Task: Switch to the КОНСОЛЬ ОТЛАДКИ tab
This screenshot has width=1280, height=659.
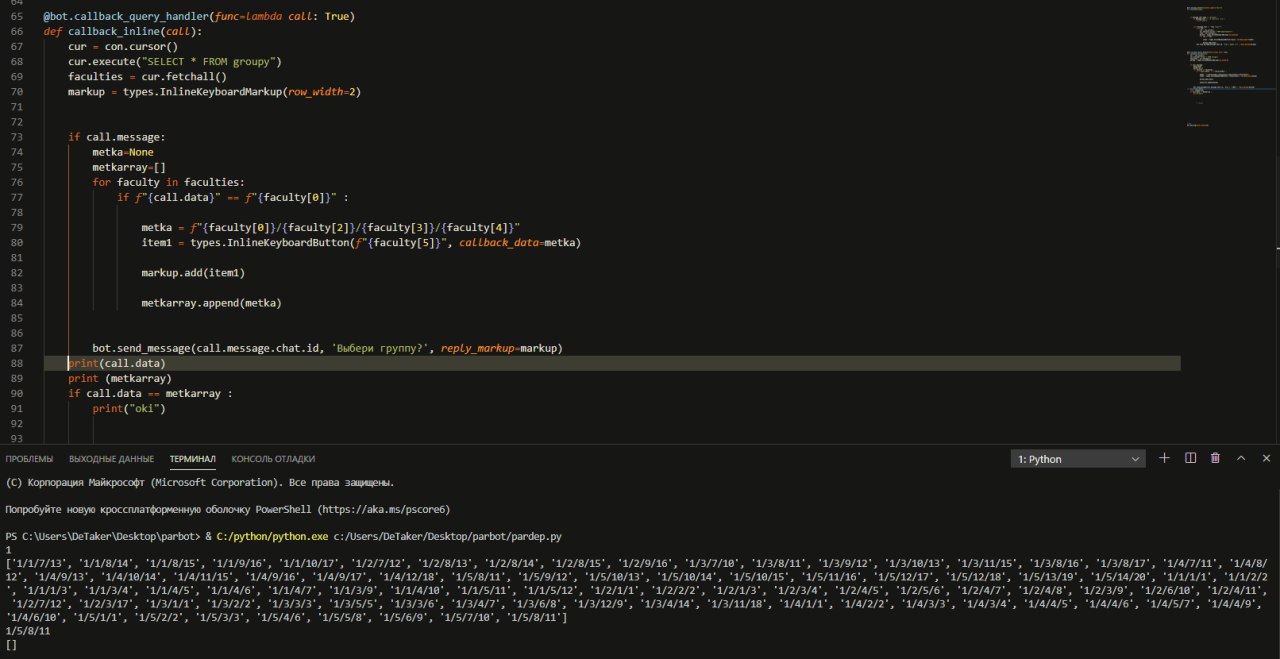Action: tap(273, 459)
